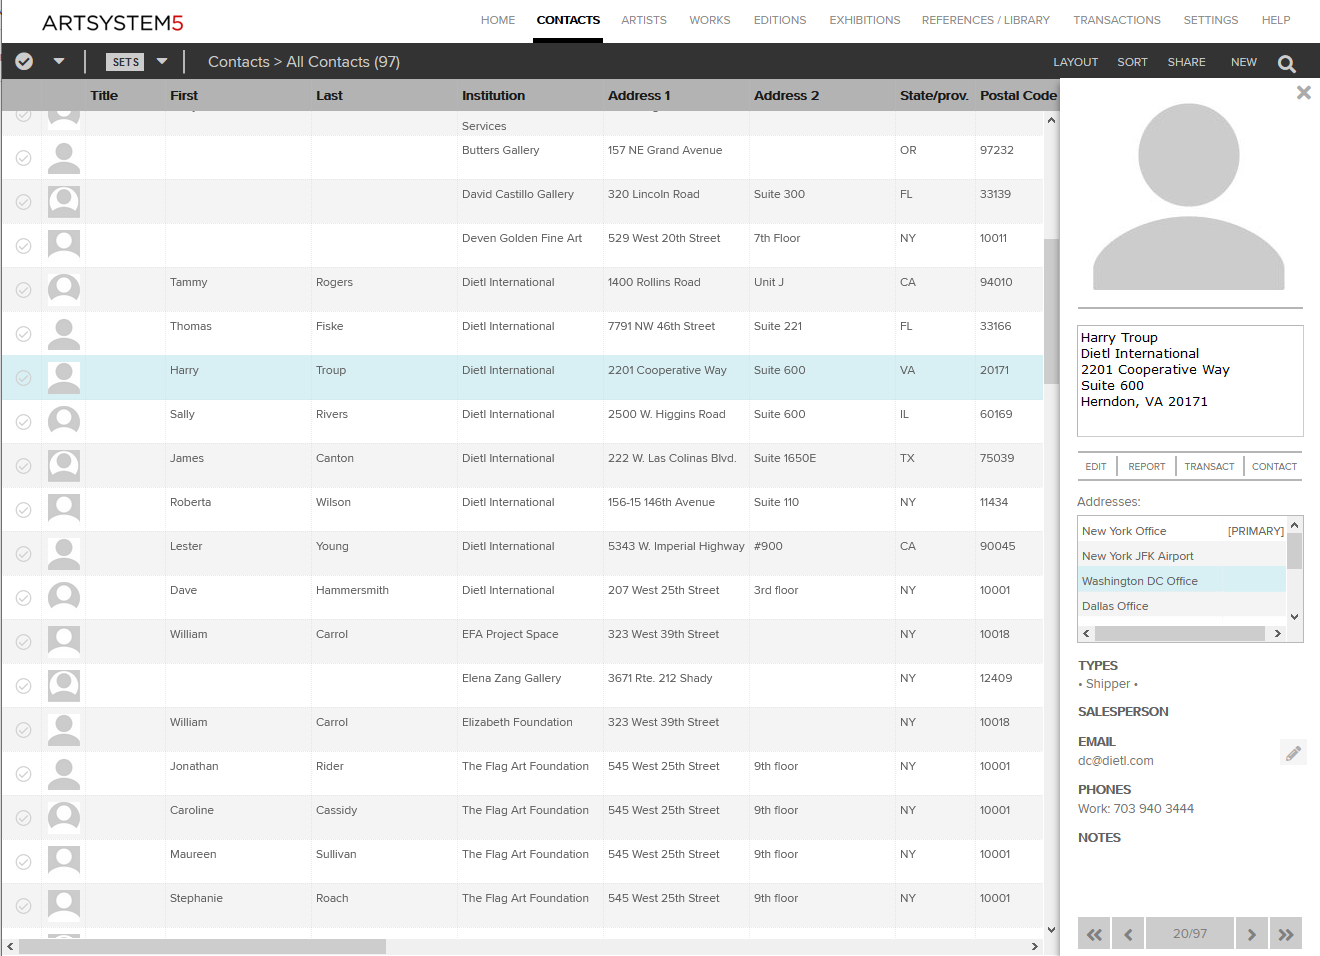1320x956 pixels.
Task: Select the checkbox for Stephanie Roach
Action: [x=24, y=906]
